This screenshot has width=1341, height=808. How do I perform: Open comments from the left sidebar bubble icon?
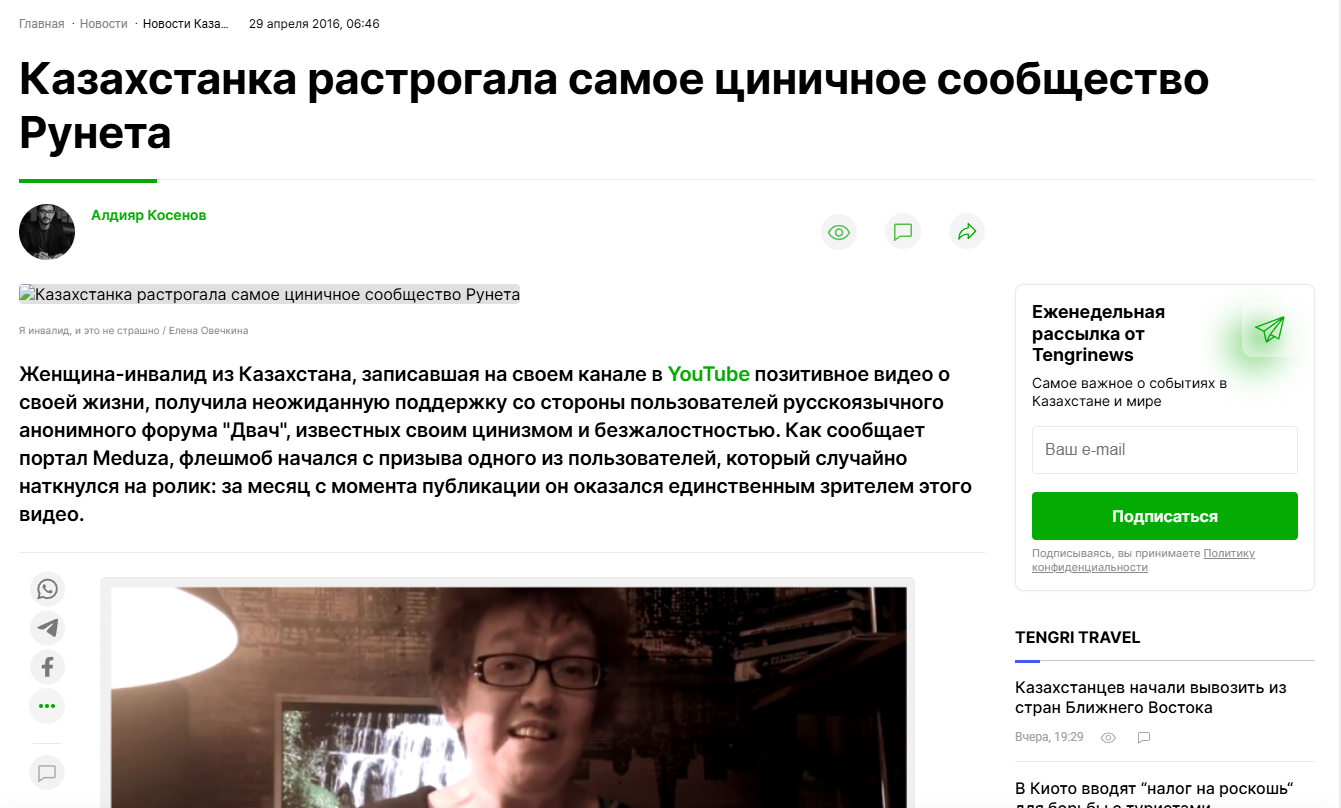(47, 772)
